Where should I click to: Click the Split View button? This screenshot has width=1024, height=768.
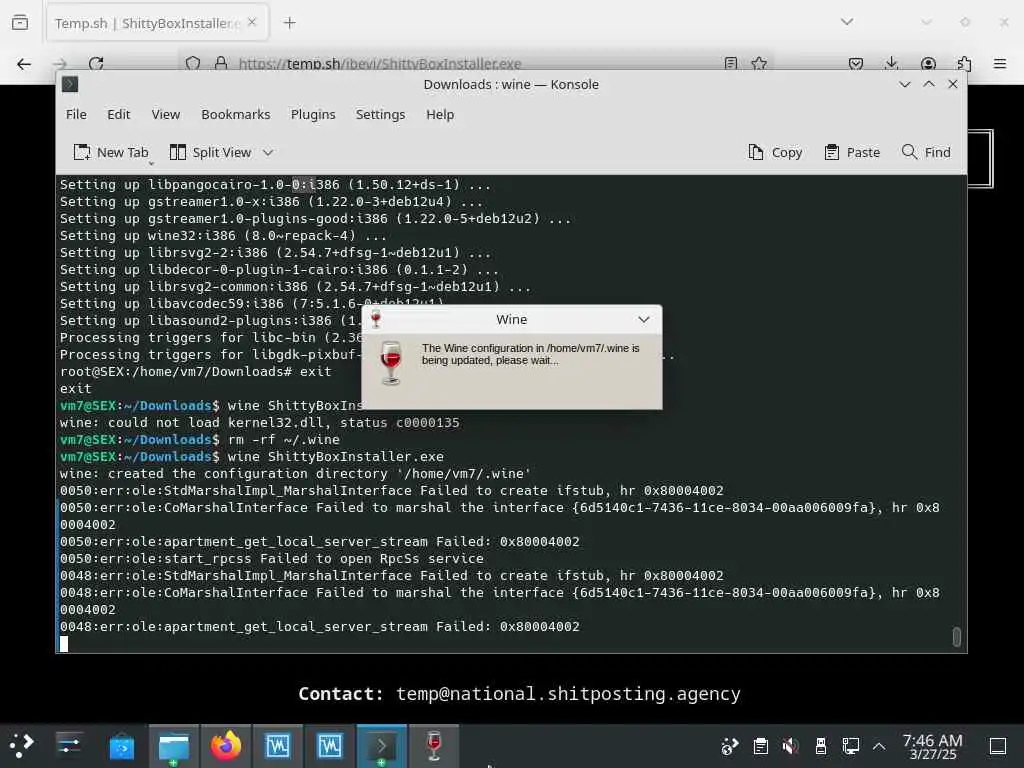(210, 152)
